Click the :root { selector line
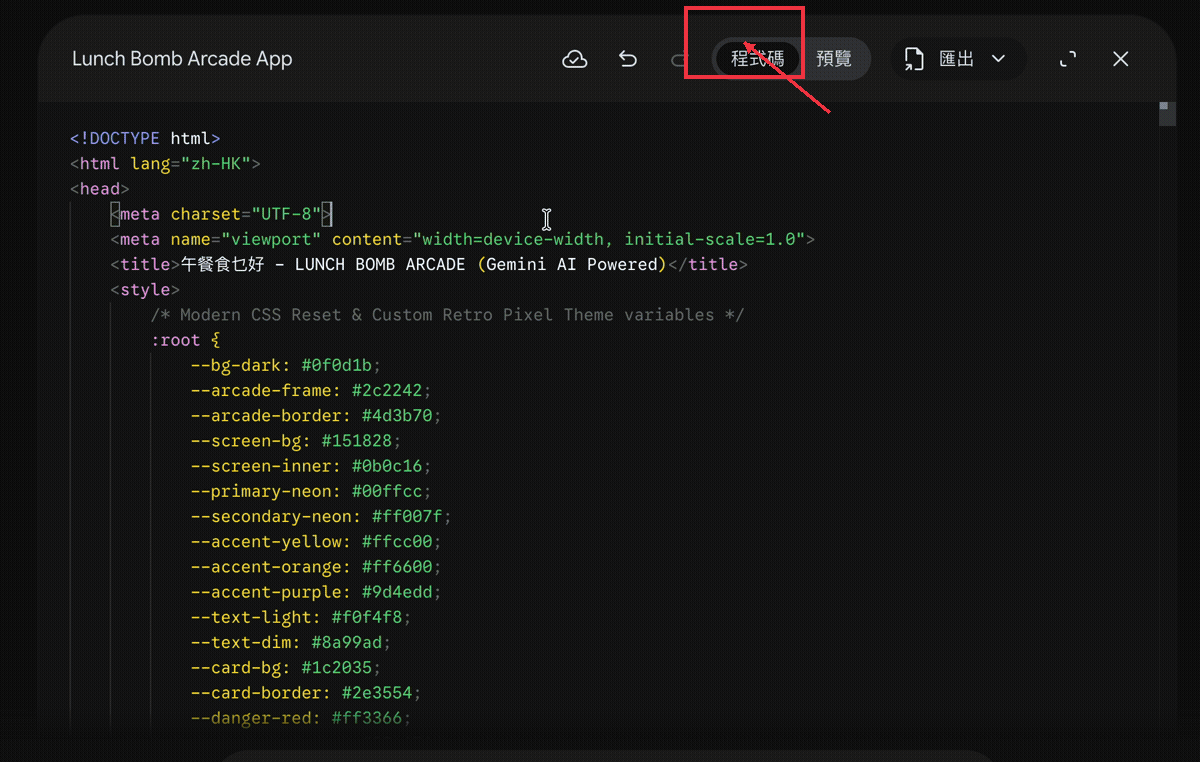 click(x=185, y=340)
